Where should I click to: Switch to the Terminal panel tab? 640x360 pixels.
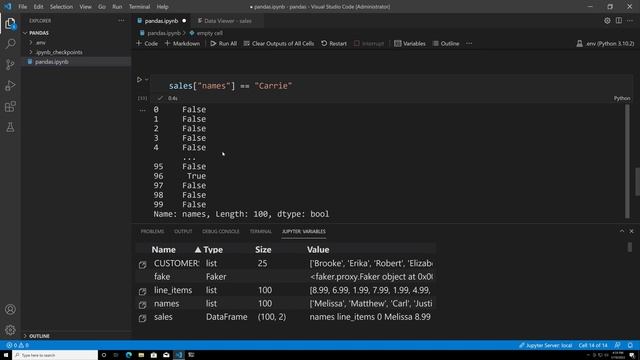[260, 231]
